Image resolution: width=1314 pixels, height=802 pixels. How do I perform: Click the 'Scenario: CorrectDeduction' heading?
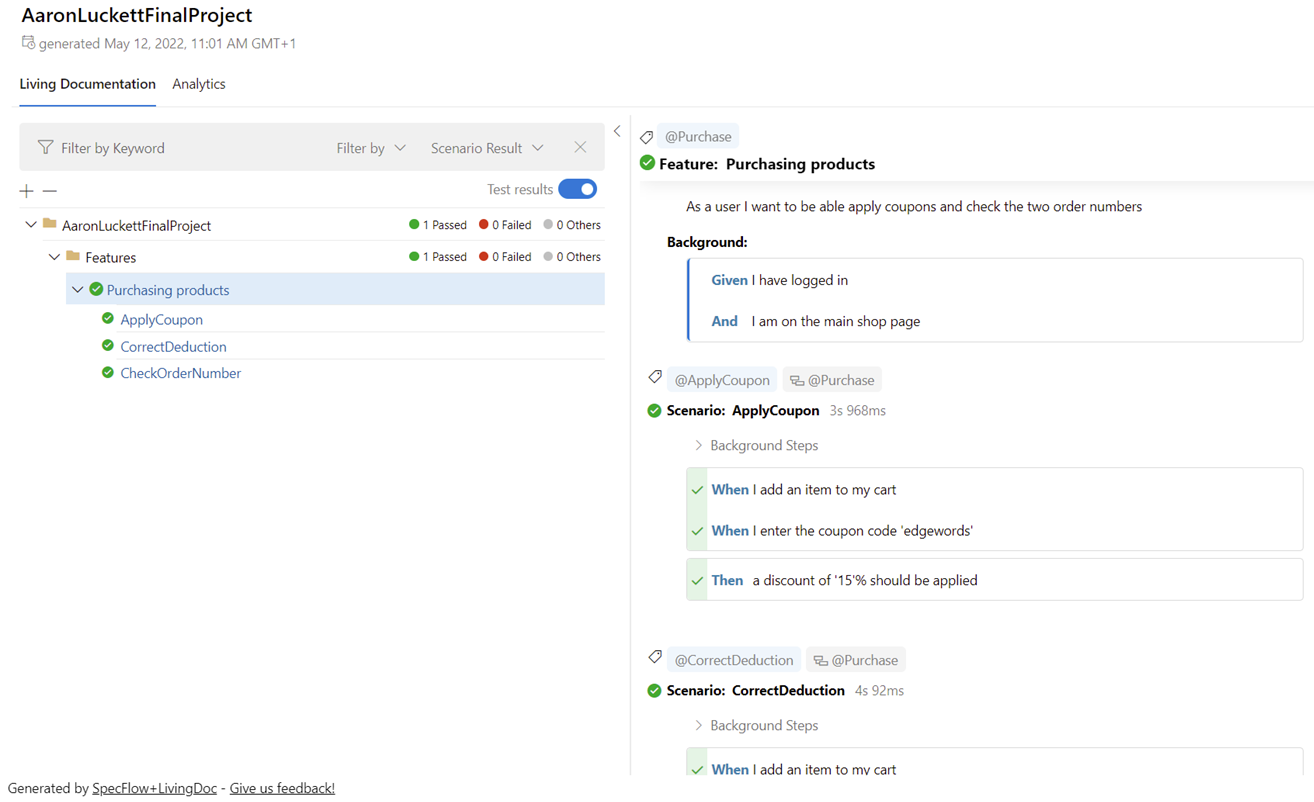tap(755, 690)
